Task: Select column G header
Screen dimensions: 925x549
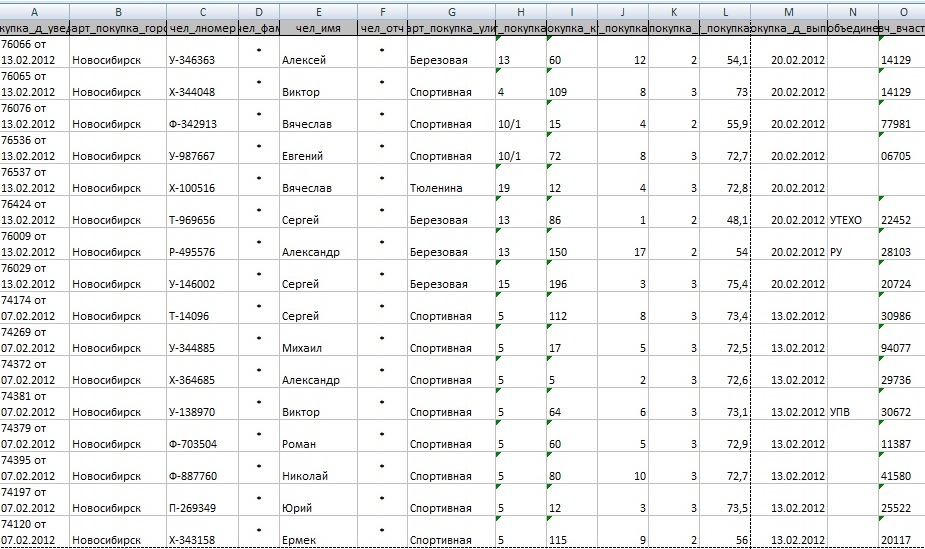Action: tap(451, 11)
